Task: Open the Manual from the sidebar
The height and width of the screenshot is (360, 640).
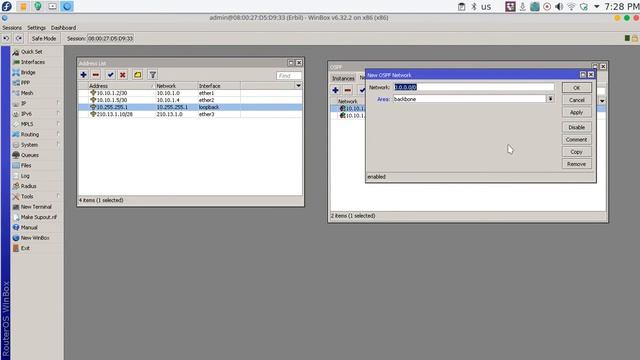Action: coord(29,227)
